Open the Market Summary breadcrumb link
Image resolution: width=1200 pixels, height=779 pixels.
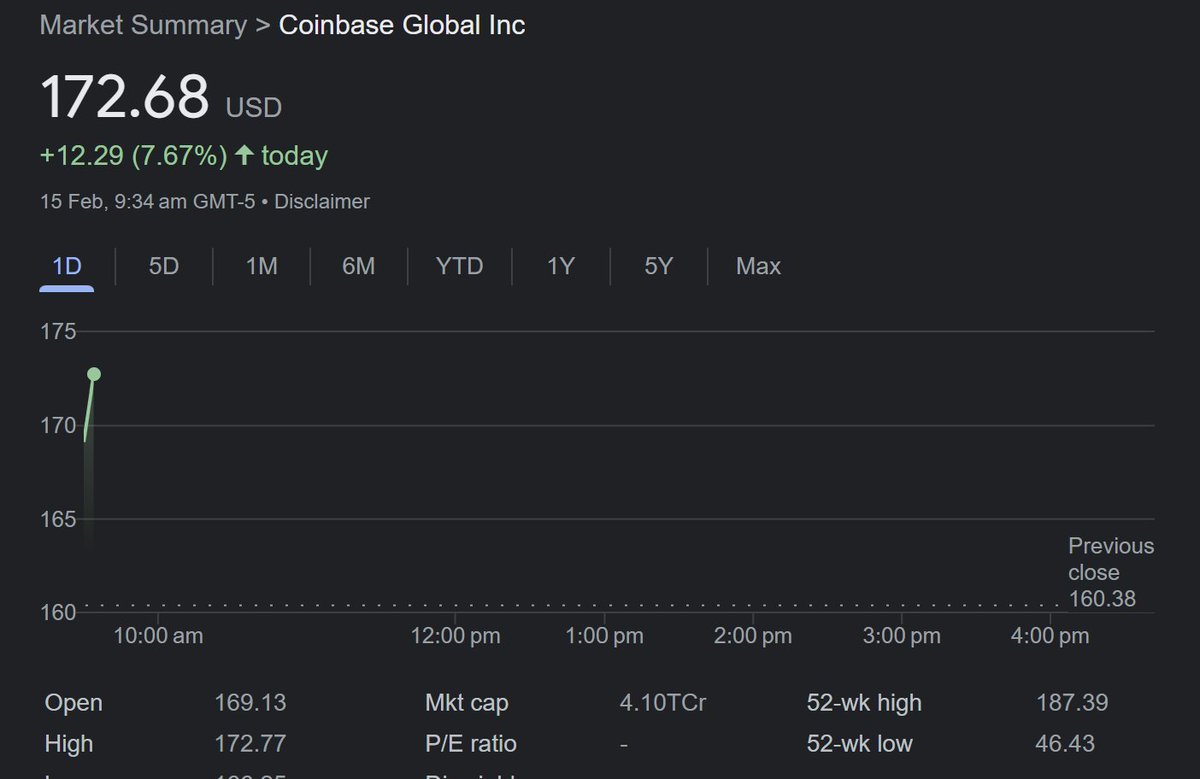click(143, 25)
